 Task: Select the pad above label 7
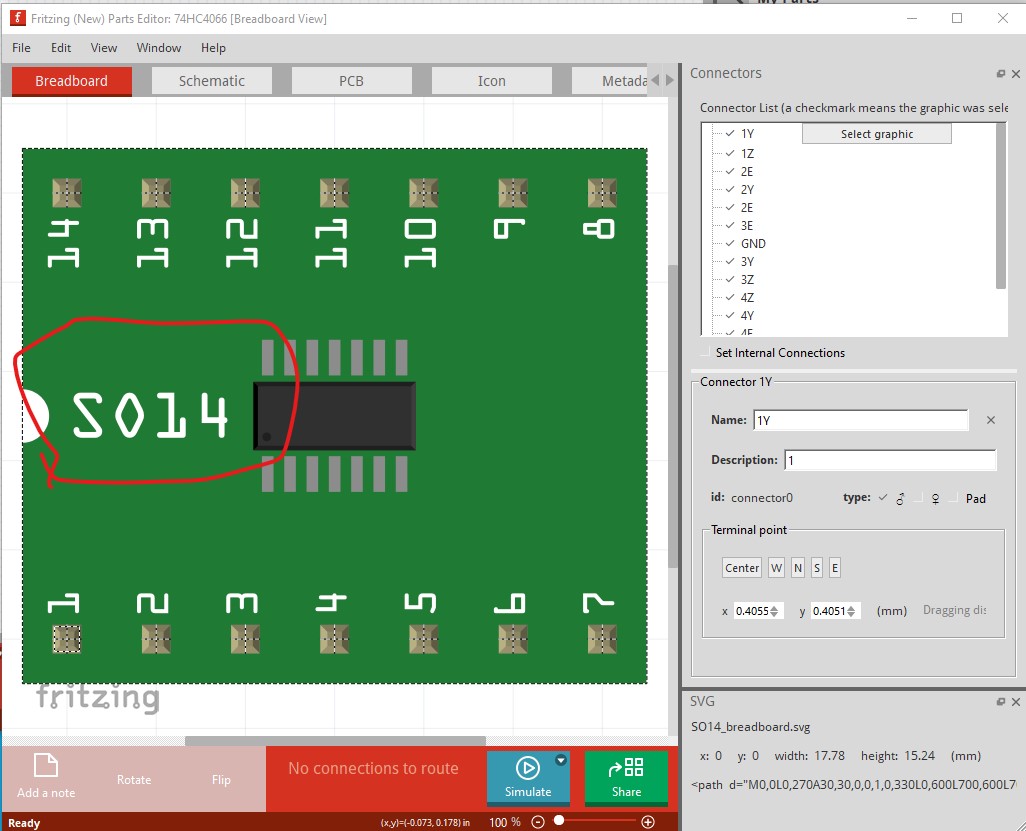[x=602, y=639]
